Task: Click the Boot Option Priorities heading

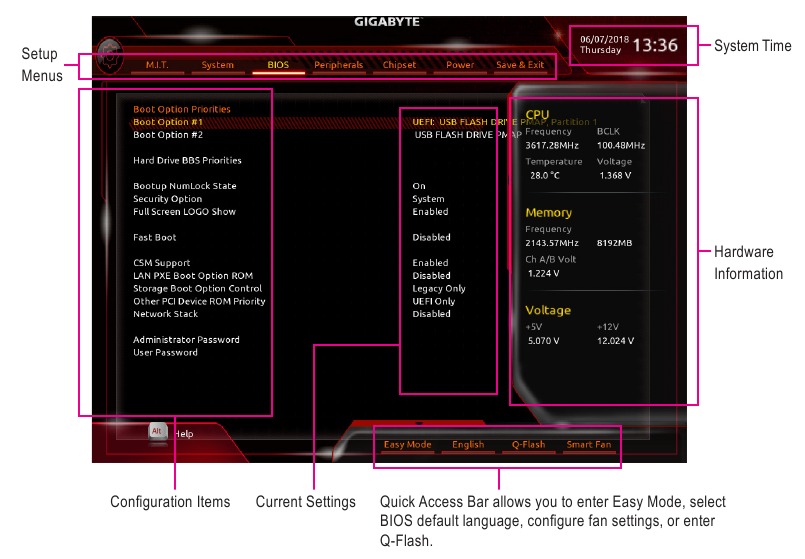Action: (182, 109)
